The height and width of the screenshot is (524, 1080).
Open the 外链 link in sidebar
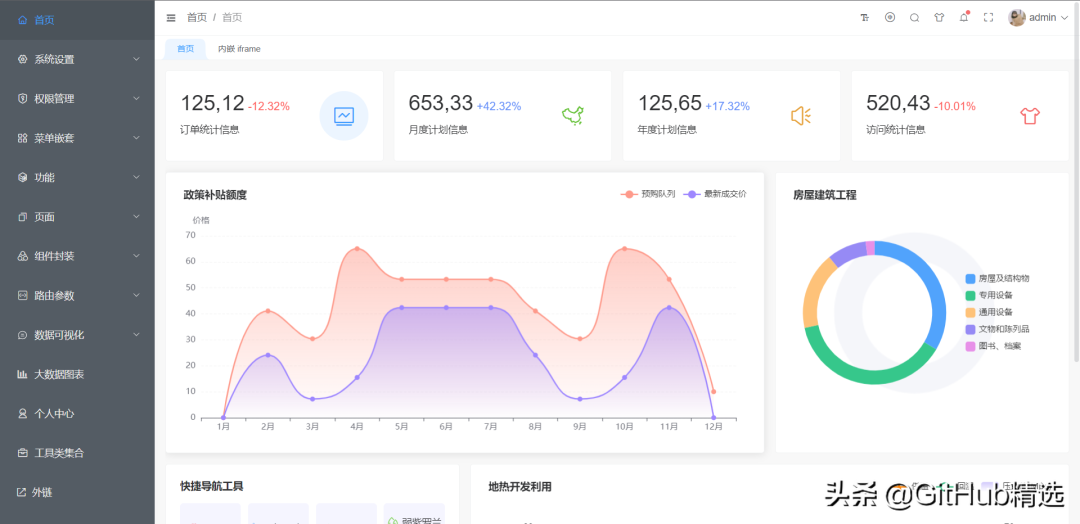tap(41, 492)
